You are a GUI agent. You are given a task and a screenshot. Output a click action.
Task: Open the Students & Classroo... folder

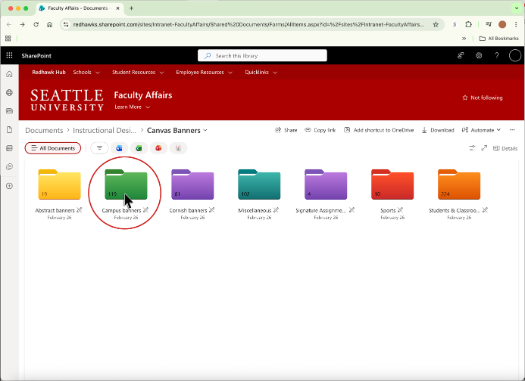[459, 185]
